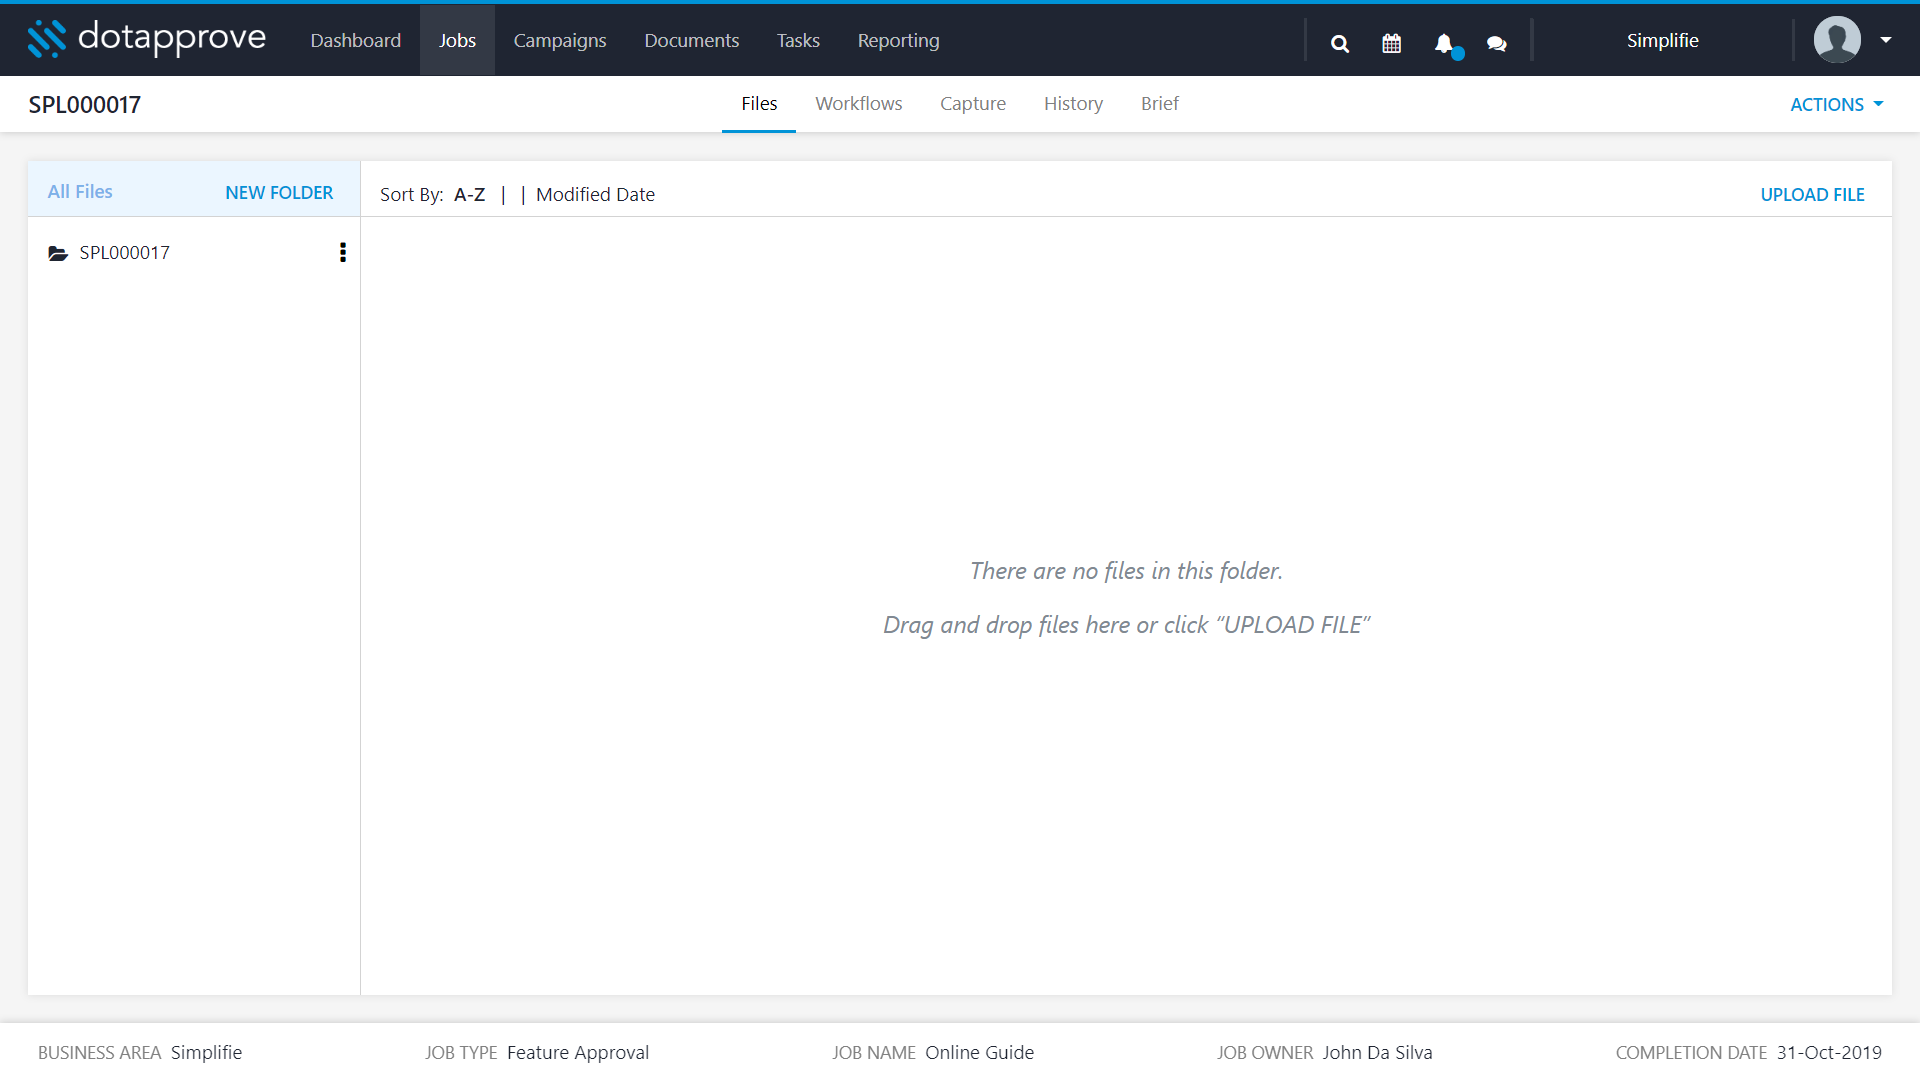This screenshot has height=1080, width=1920.
Task: Open the SPL000017 folder options menu
Action: (x=343, y=252)
